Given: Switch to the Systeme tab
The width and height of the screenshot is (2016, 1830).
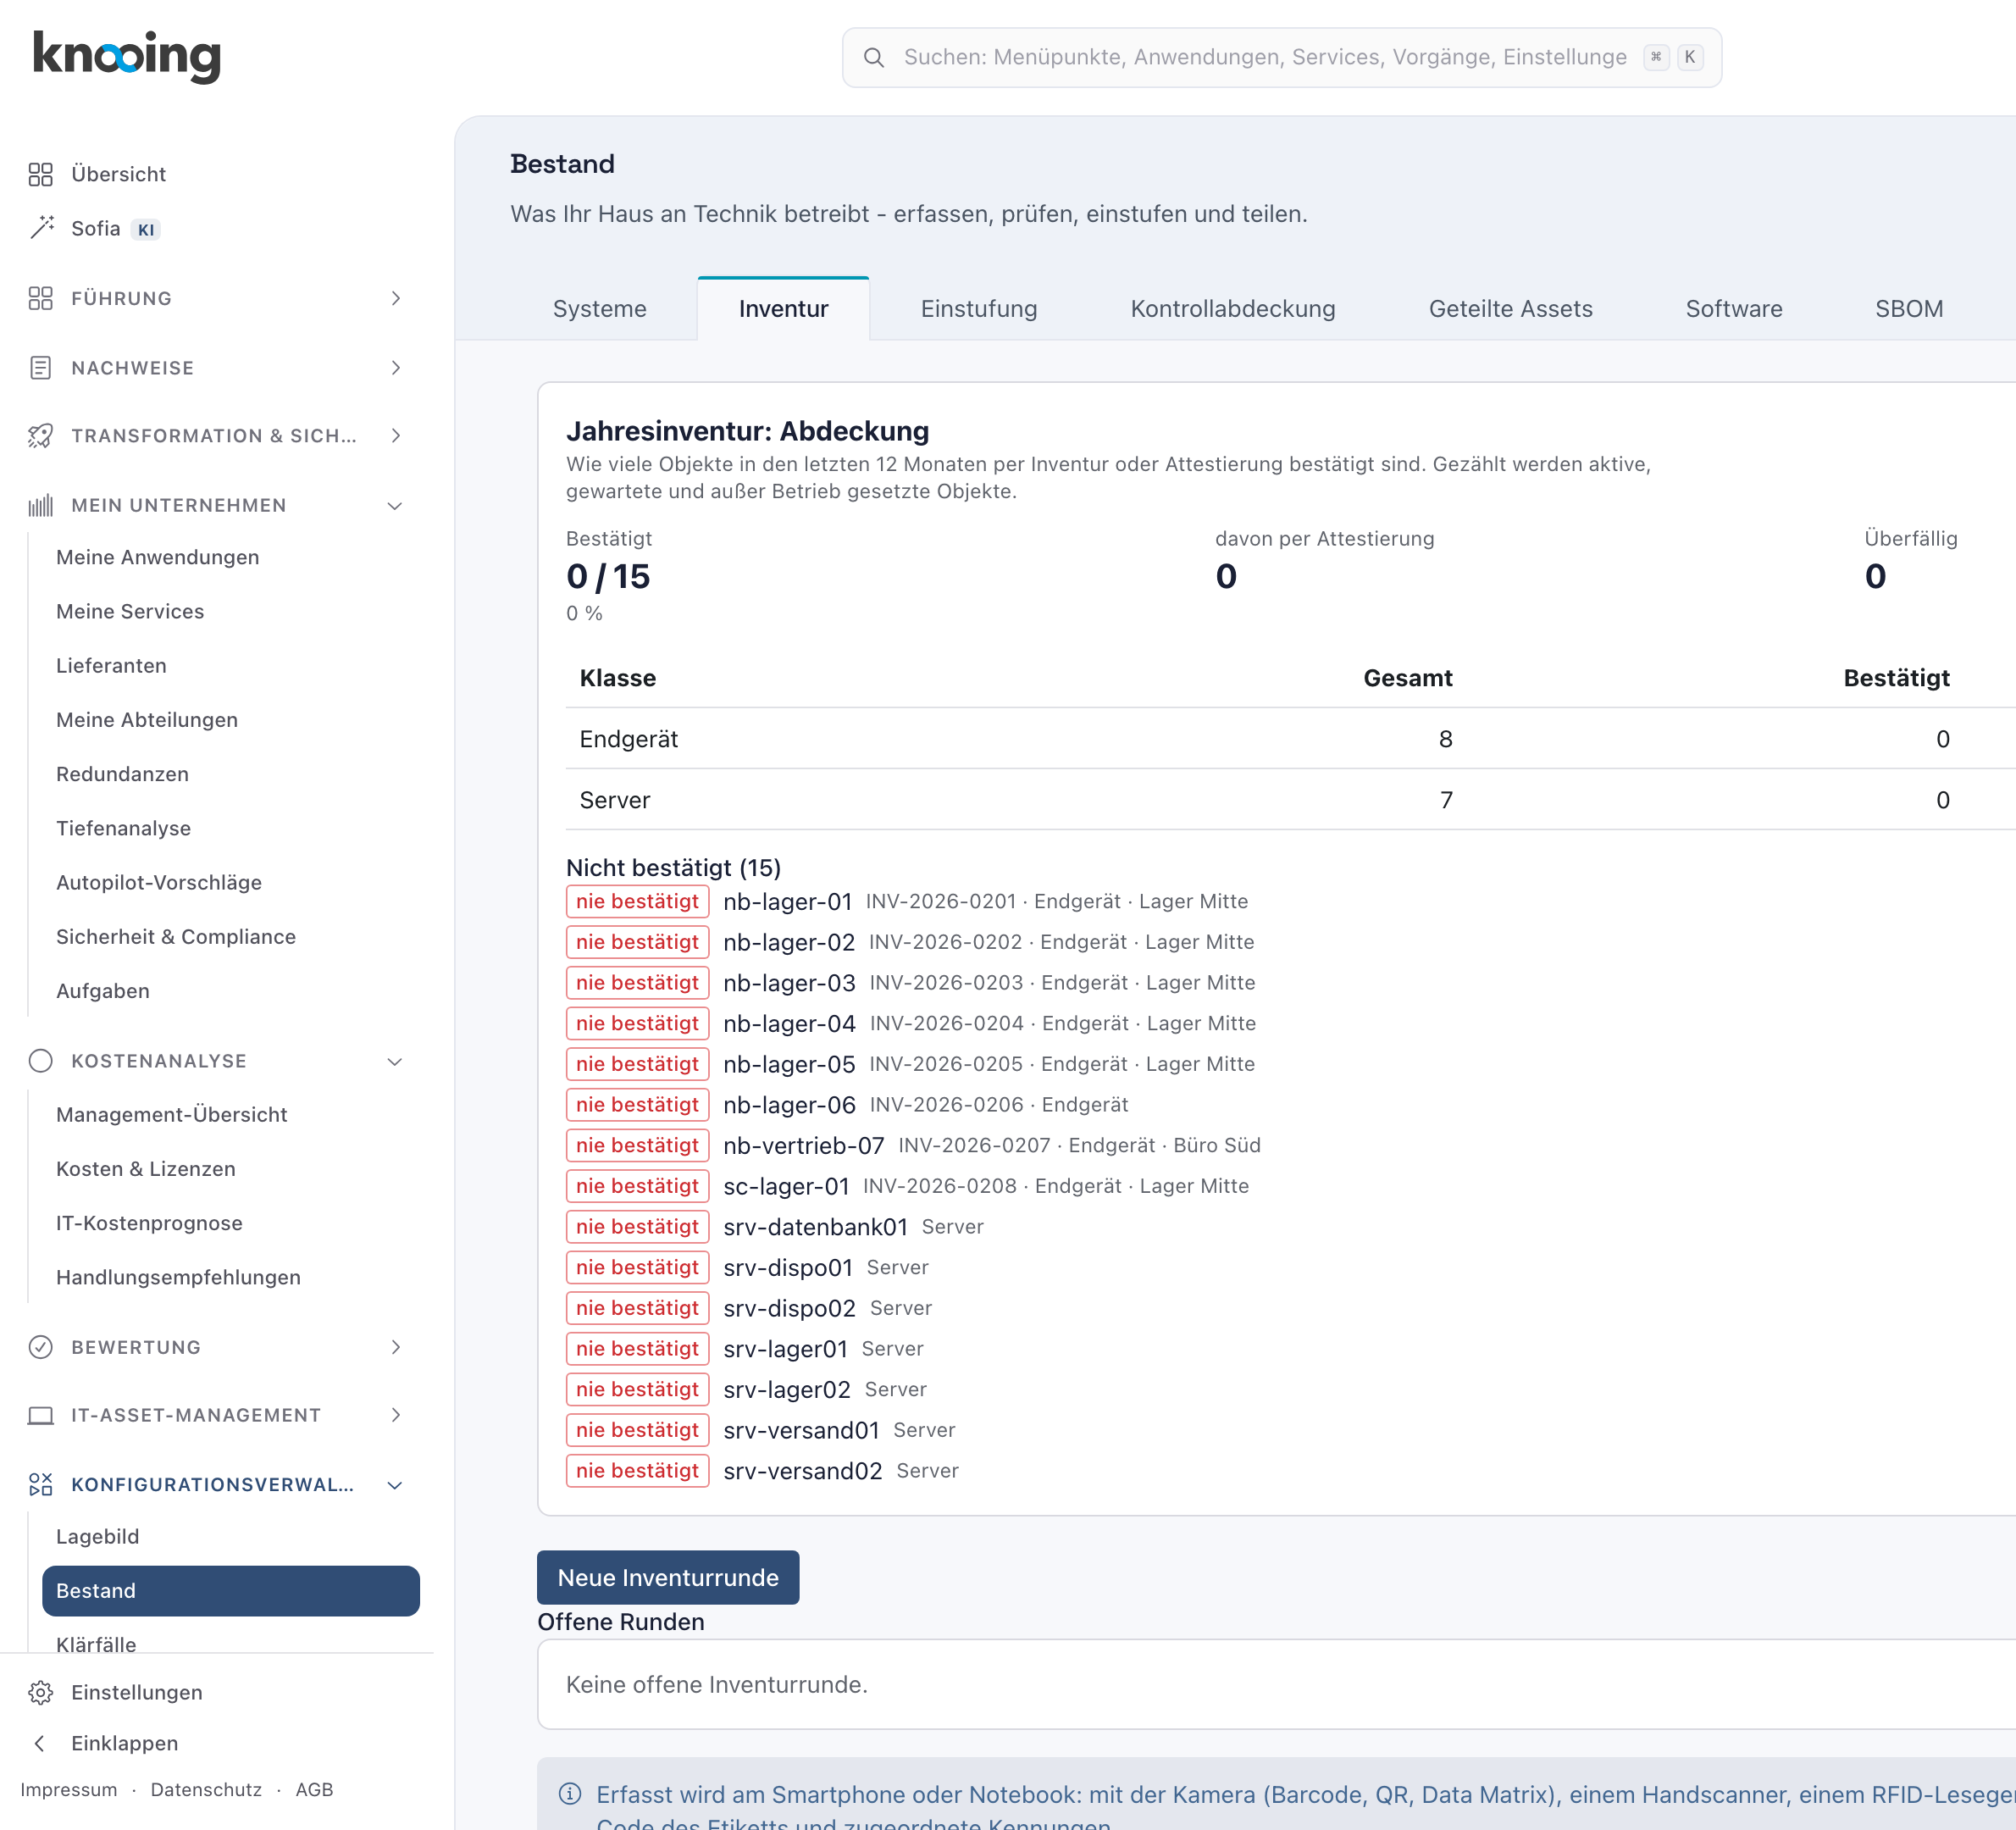Looking at the screenshot, I should pos(600,309).
